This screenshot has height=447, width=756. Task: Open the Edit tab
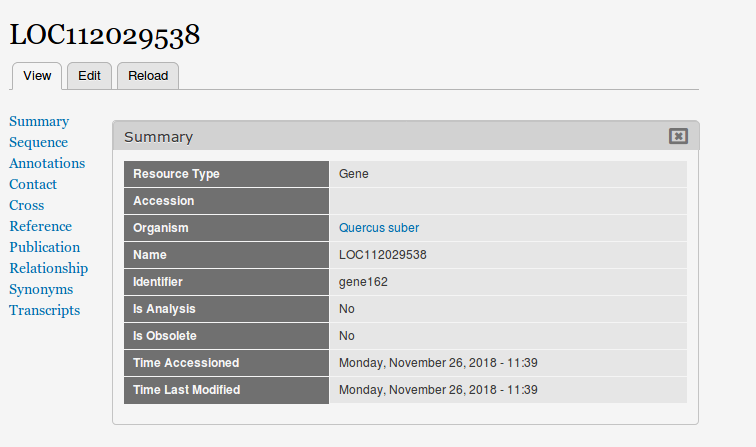click(x=89, y=76)
